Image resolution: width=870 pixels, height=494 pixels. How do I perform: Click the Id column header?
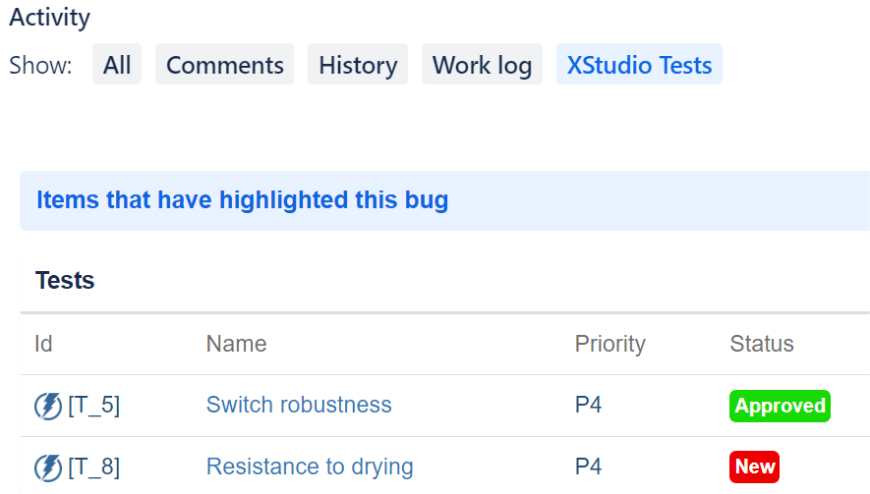(x=43, y=344)
